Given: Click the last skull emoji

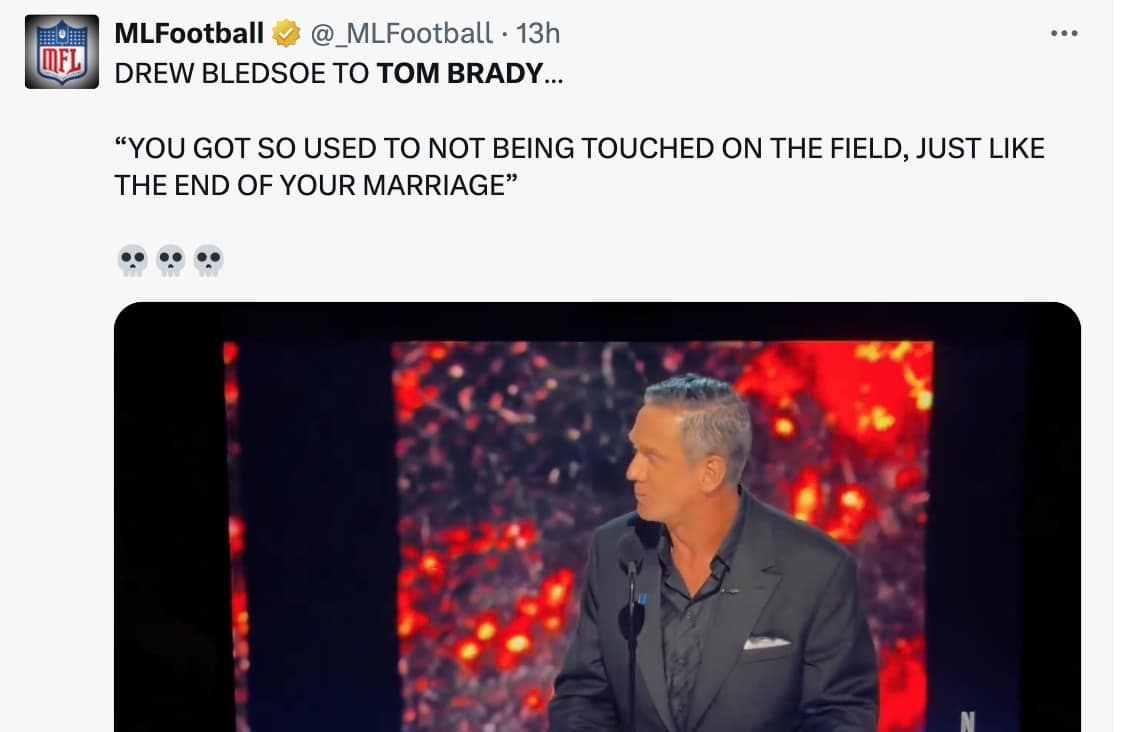Looking at the screenshot, I should 208,261.
